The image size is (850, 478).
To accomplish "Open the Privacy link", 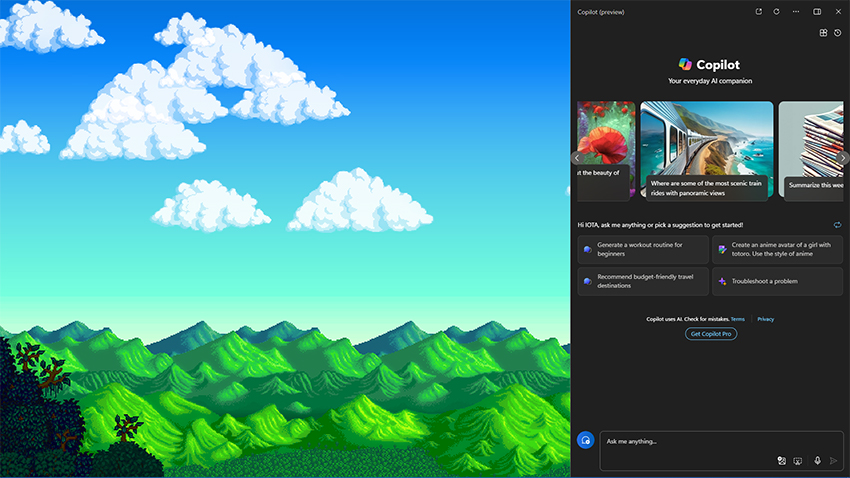I will pos(765,319).
